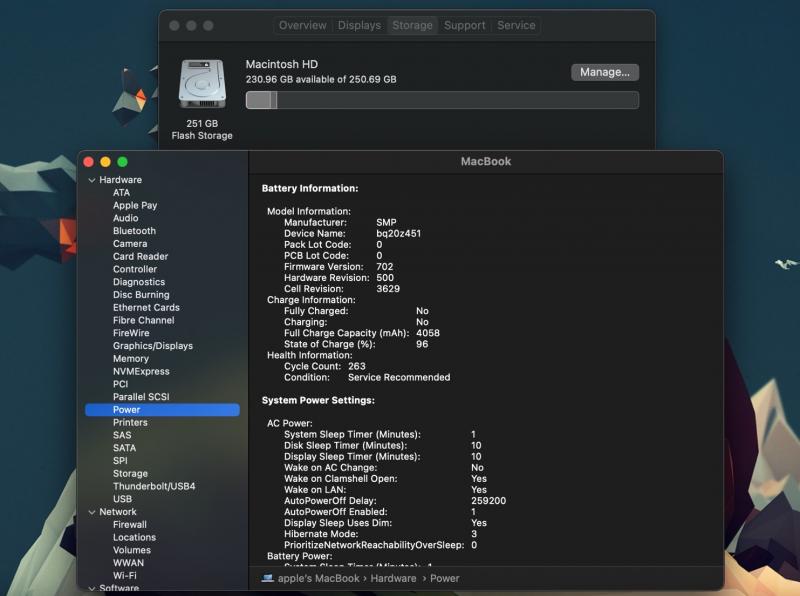Select Locations under Network
The image size is (800, 596).
click(134, 537)
